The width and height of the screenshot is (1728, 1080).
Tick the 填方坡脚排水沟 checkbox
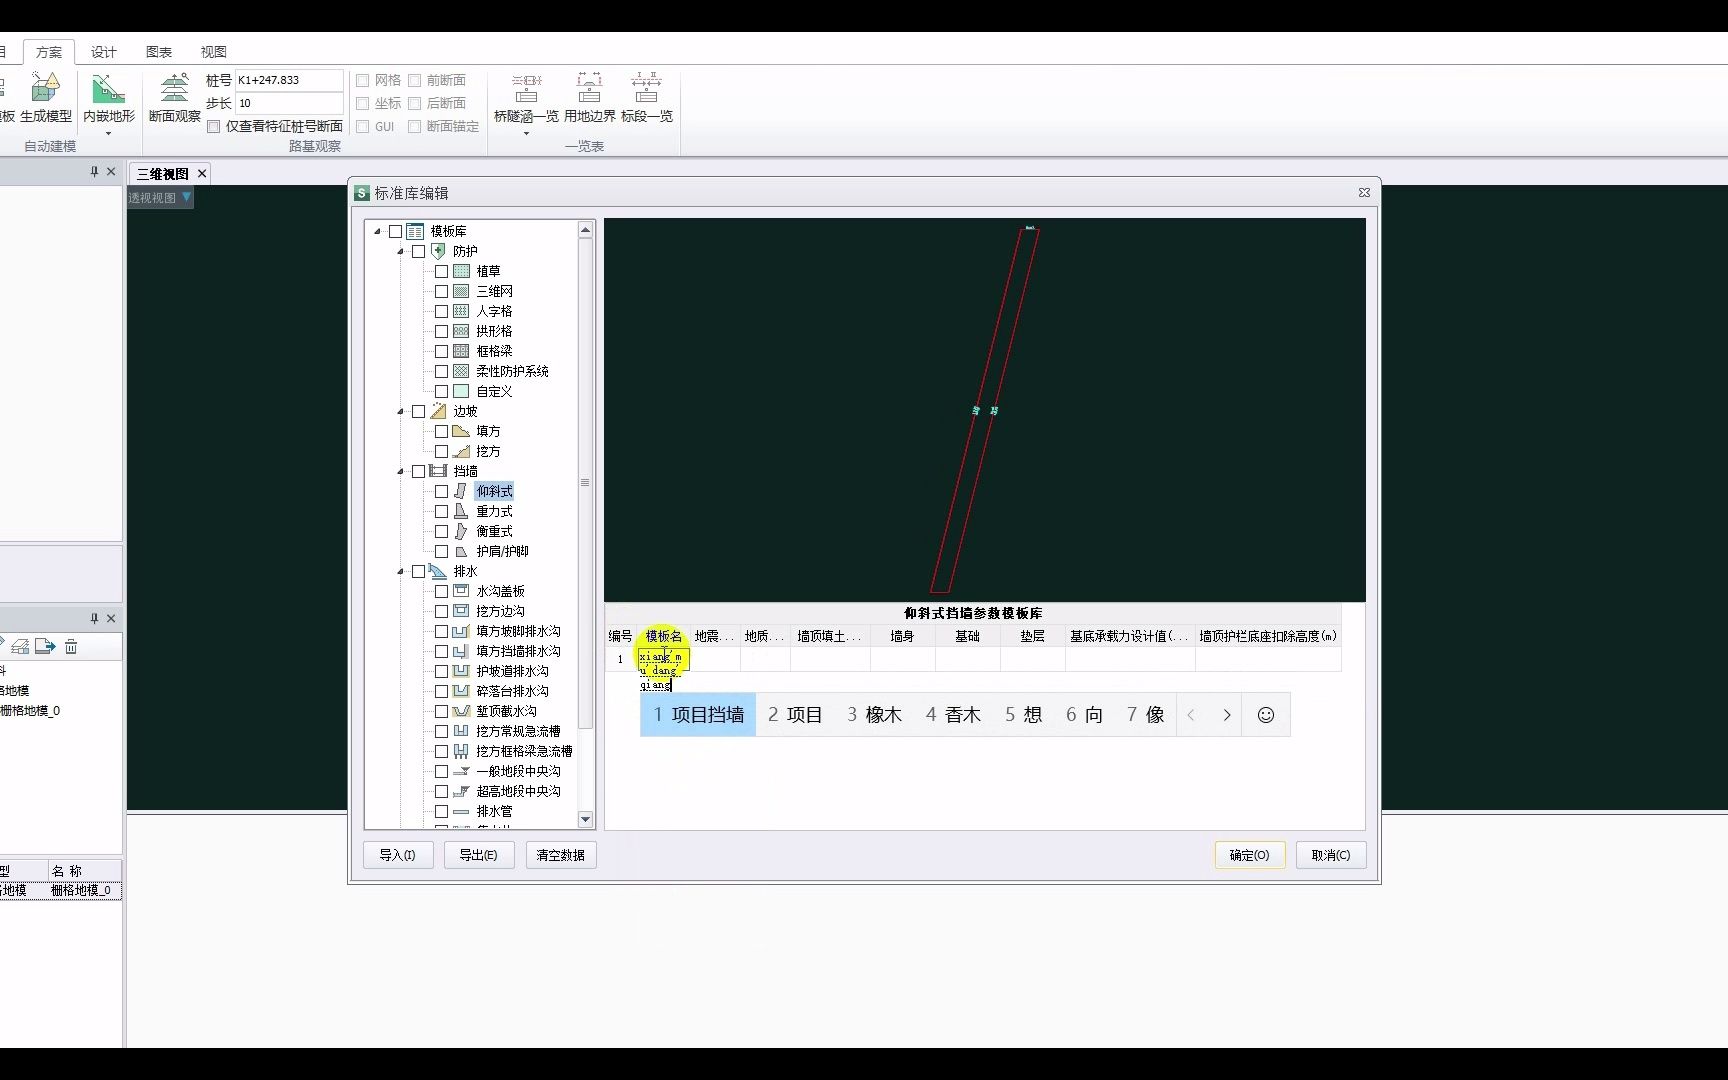point(441,631)
